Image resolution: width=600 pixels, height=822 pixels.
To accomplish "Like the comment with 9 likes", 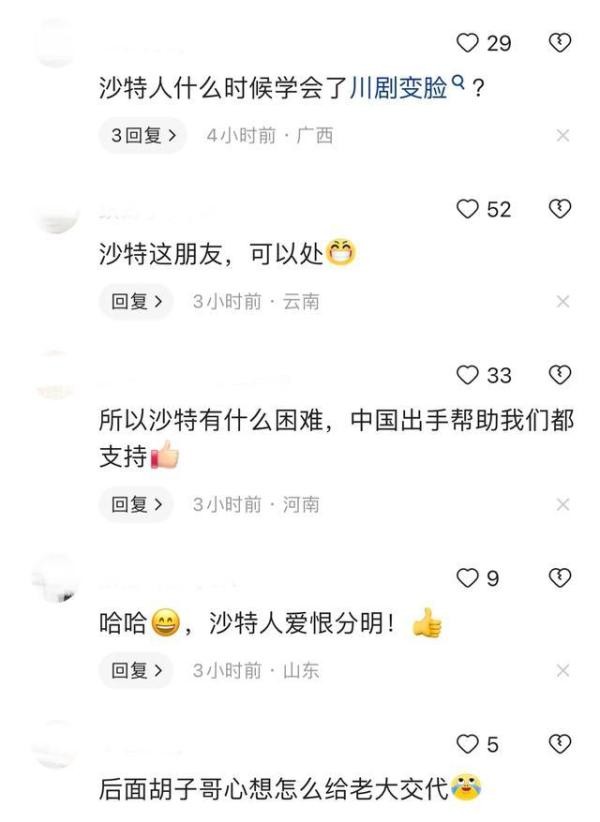I will tap(467, 578).
